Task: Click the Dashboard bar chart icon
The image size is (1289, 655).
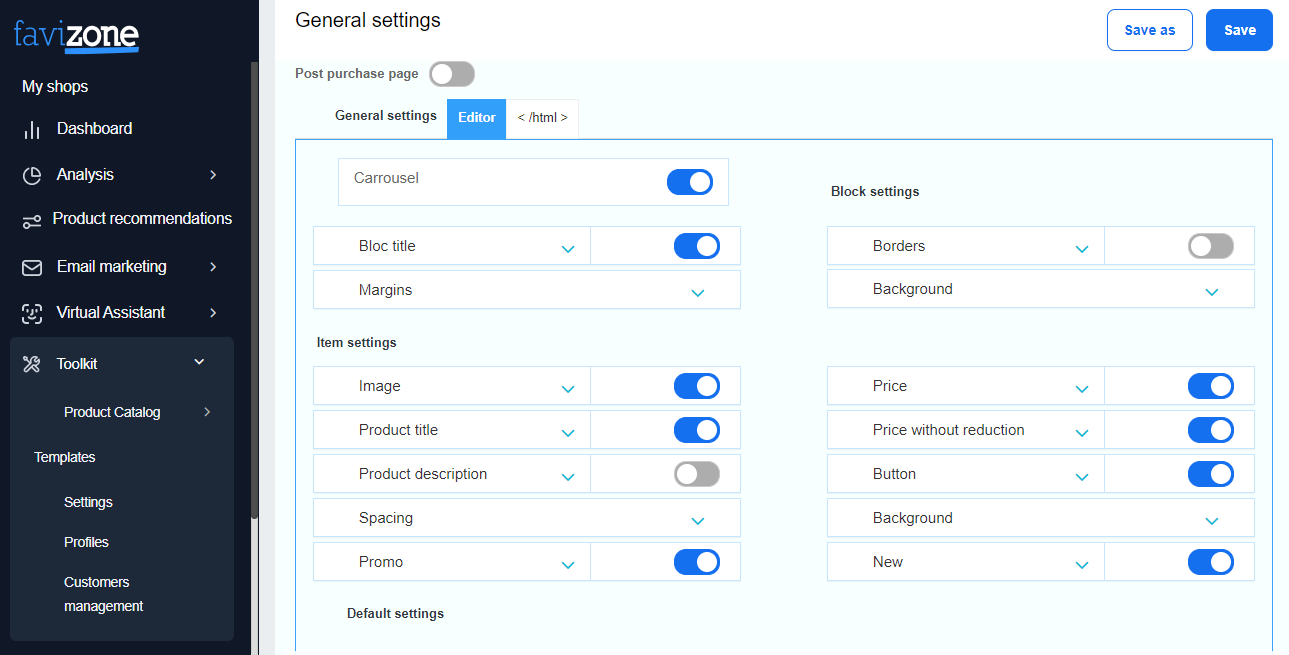Action: pyautogui.click(x=32, y=130)
